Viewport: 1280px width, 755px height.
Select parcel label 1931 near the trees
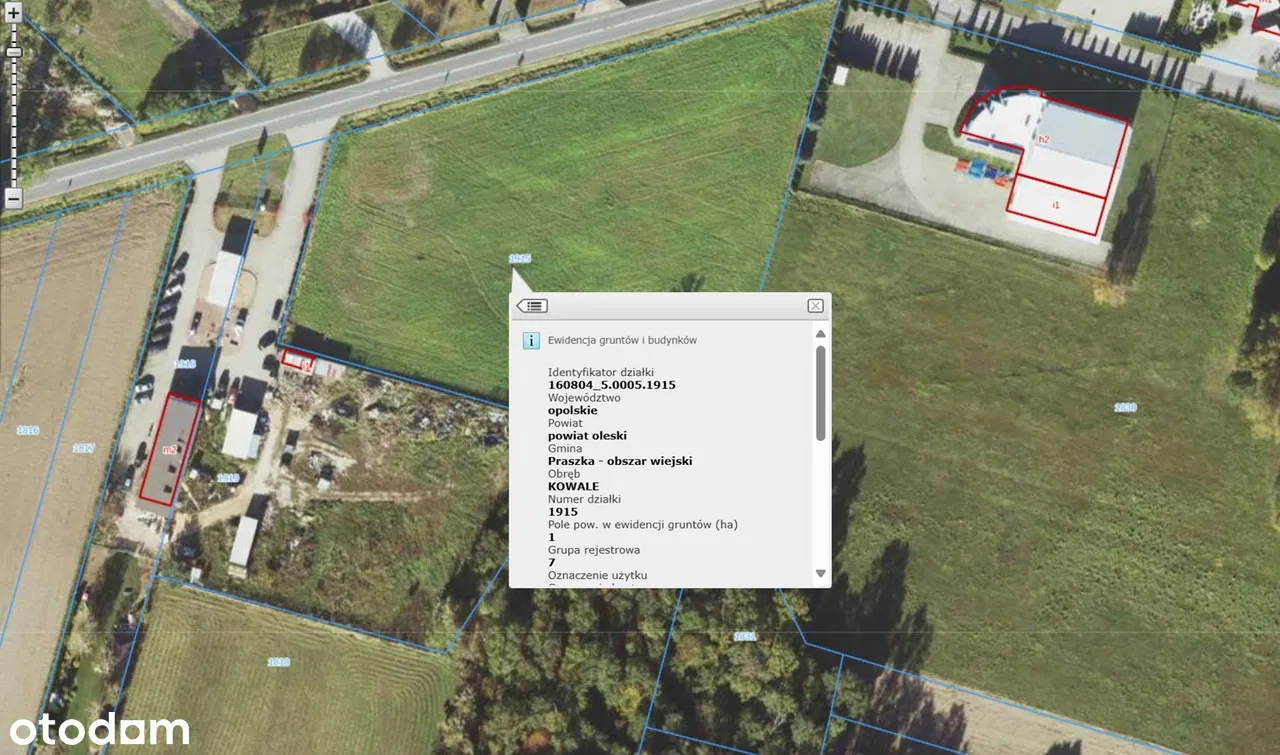click(745, 636)
